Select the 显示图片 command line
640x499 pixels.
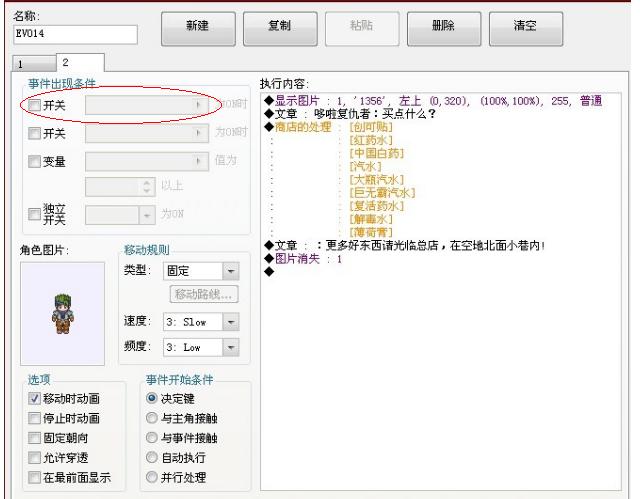(x=433, y=101)
